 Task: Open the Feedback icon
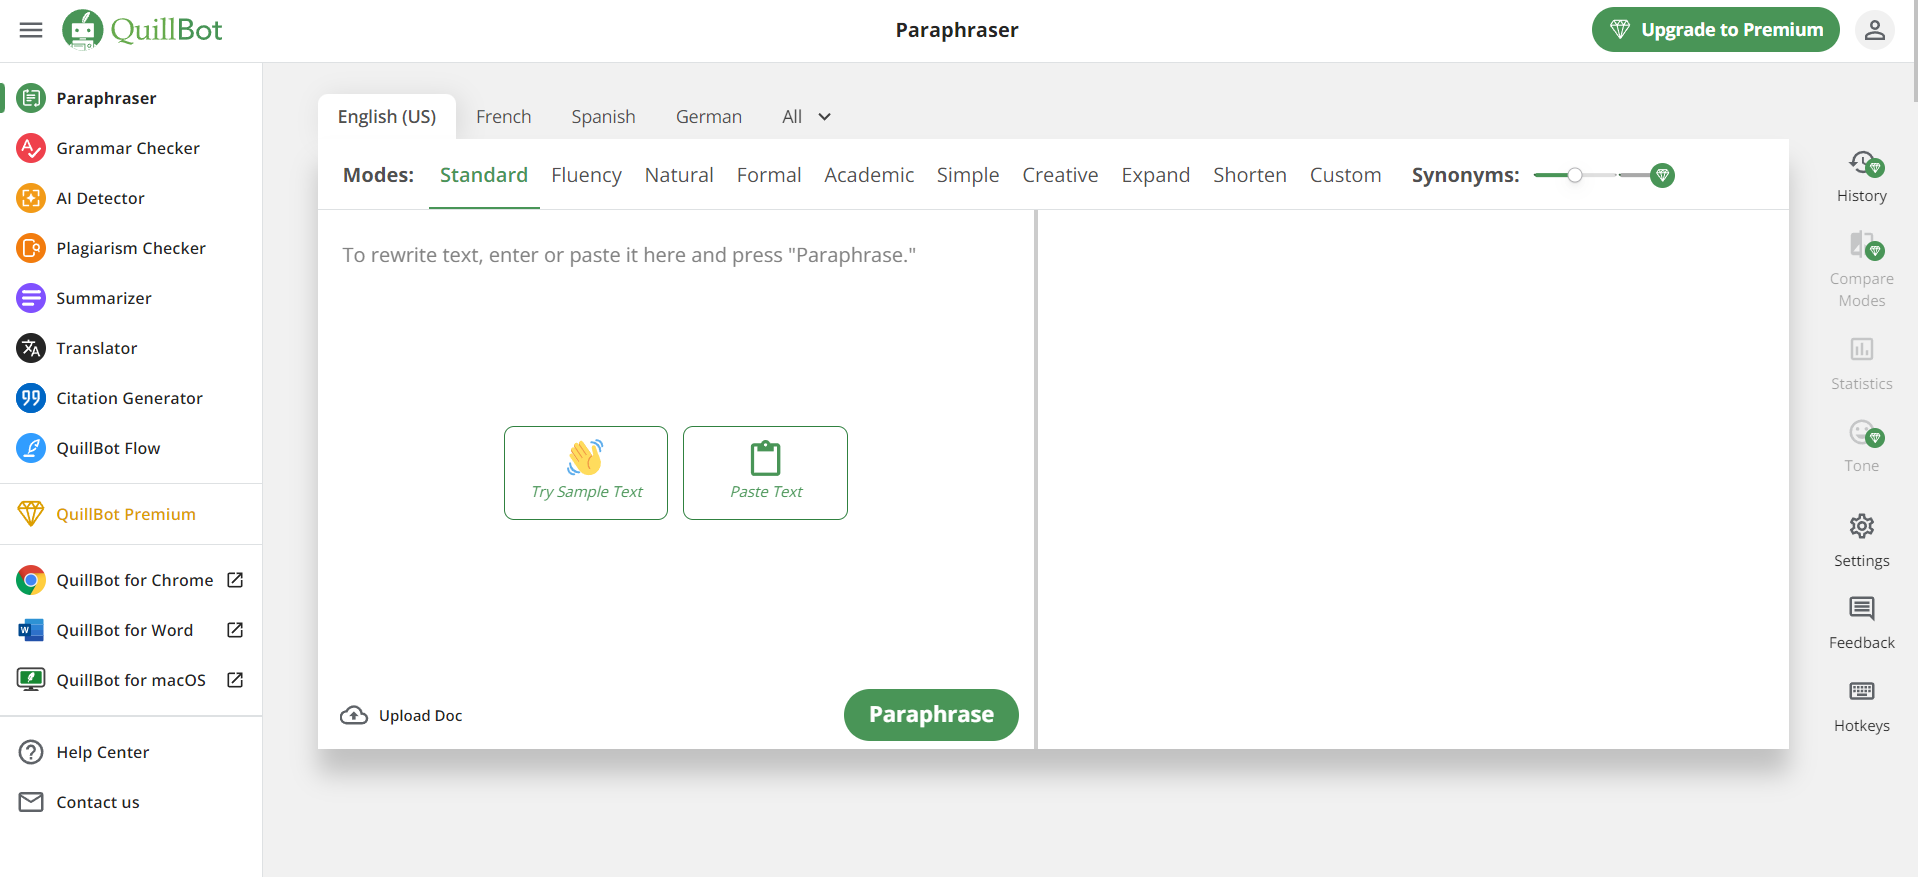point(1861,608)
